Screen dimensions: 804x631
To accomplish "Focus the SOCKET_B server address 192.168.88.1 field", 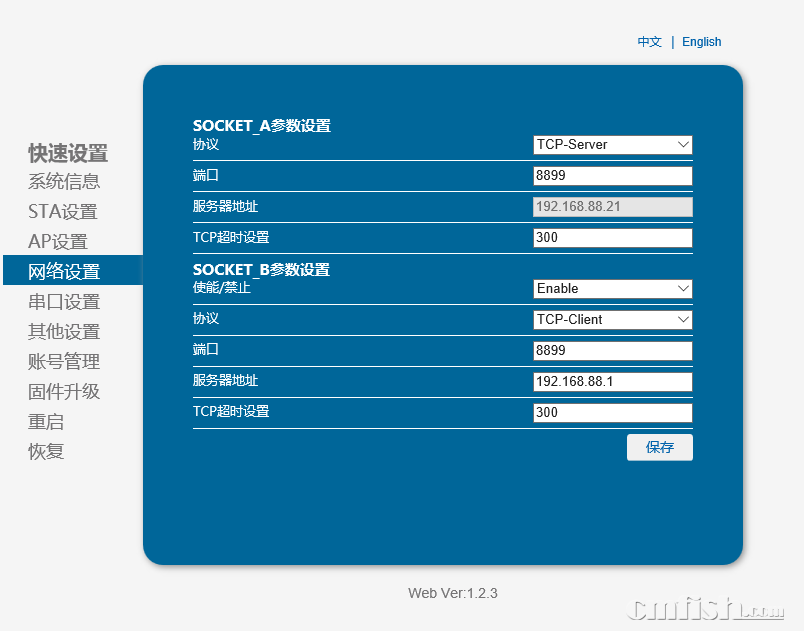I will [612, 382].
